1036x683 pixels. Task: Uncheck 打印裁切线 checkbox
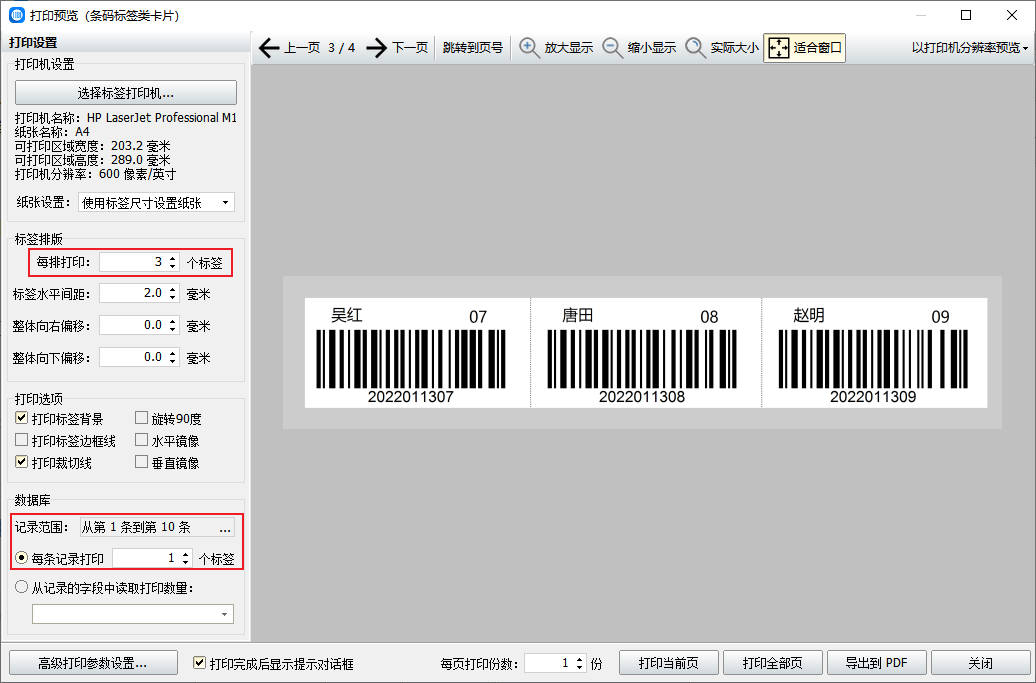[x=22, y=462]
